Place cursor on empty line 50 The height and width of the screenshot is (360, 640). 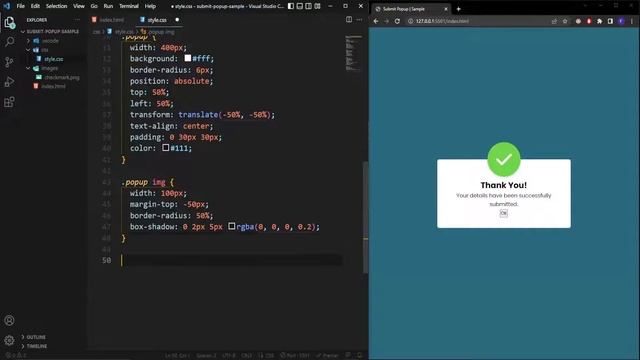(231, 260)
